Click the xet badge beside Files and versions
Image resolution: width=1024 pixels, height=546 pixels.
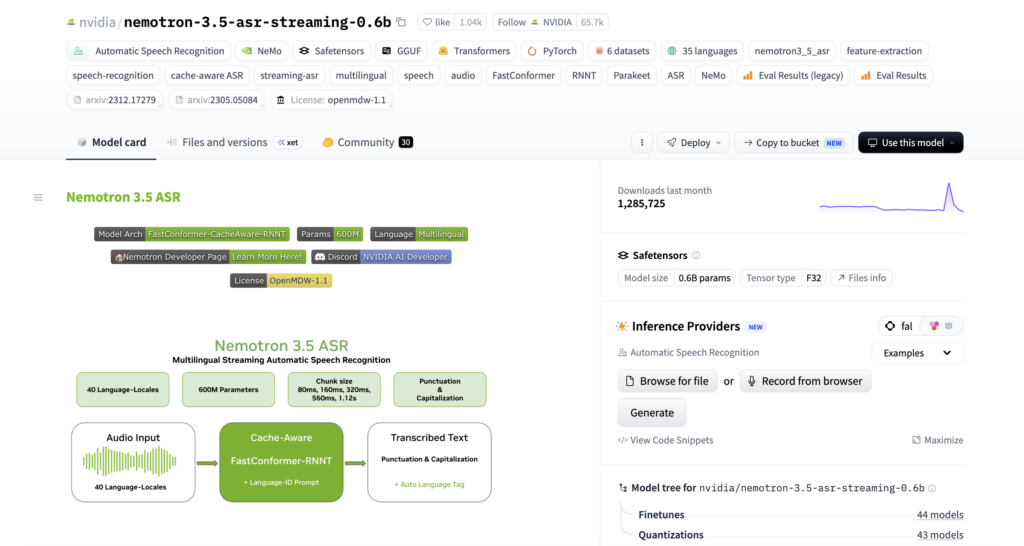(288, 142)
